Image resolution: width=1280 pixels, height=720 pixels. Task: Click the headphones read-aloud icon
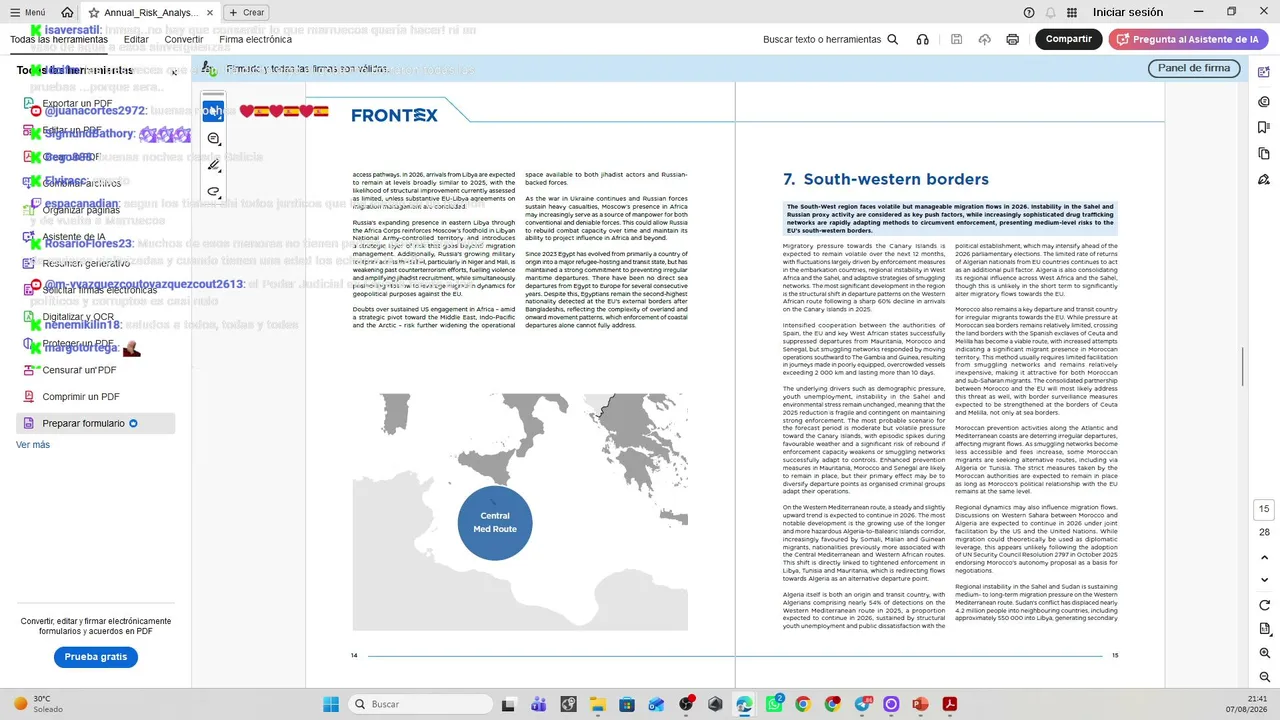(x=922, y=39)
